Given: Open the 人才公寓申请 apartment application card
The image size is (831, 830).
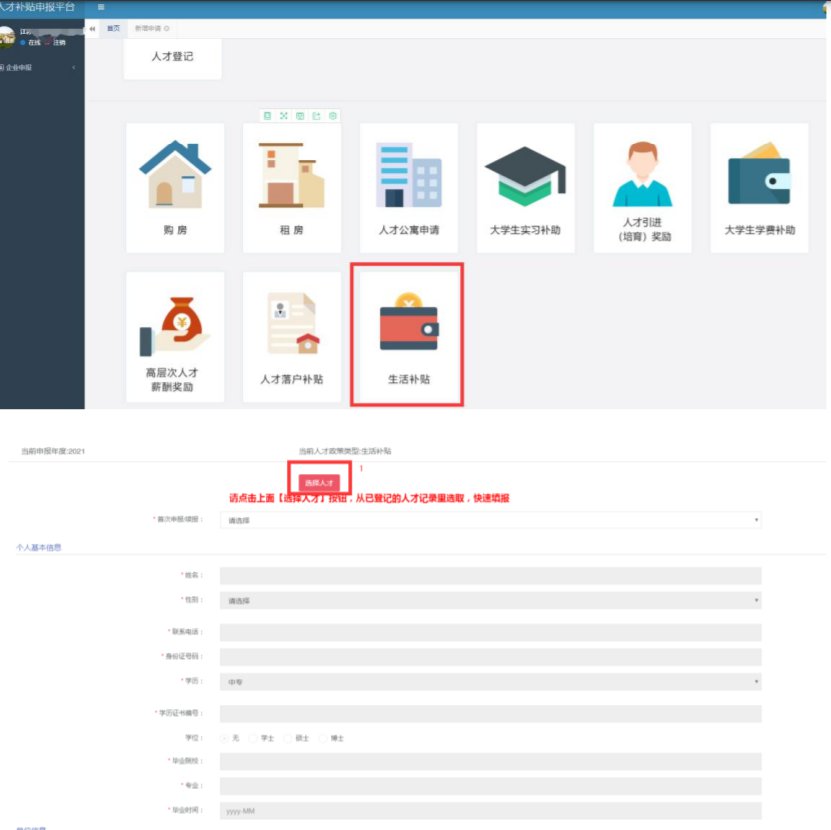Looking at the screenshot, I should coord(409,188).
